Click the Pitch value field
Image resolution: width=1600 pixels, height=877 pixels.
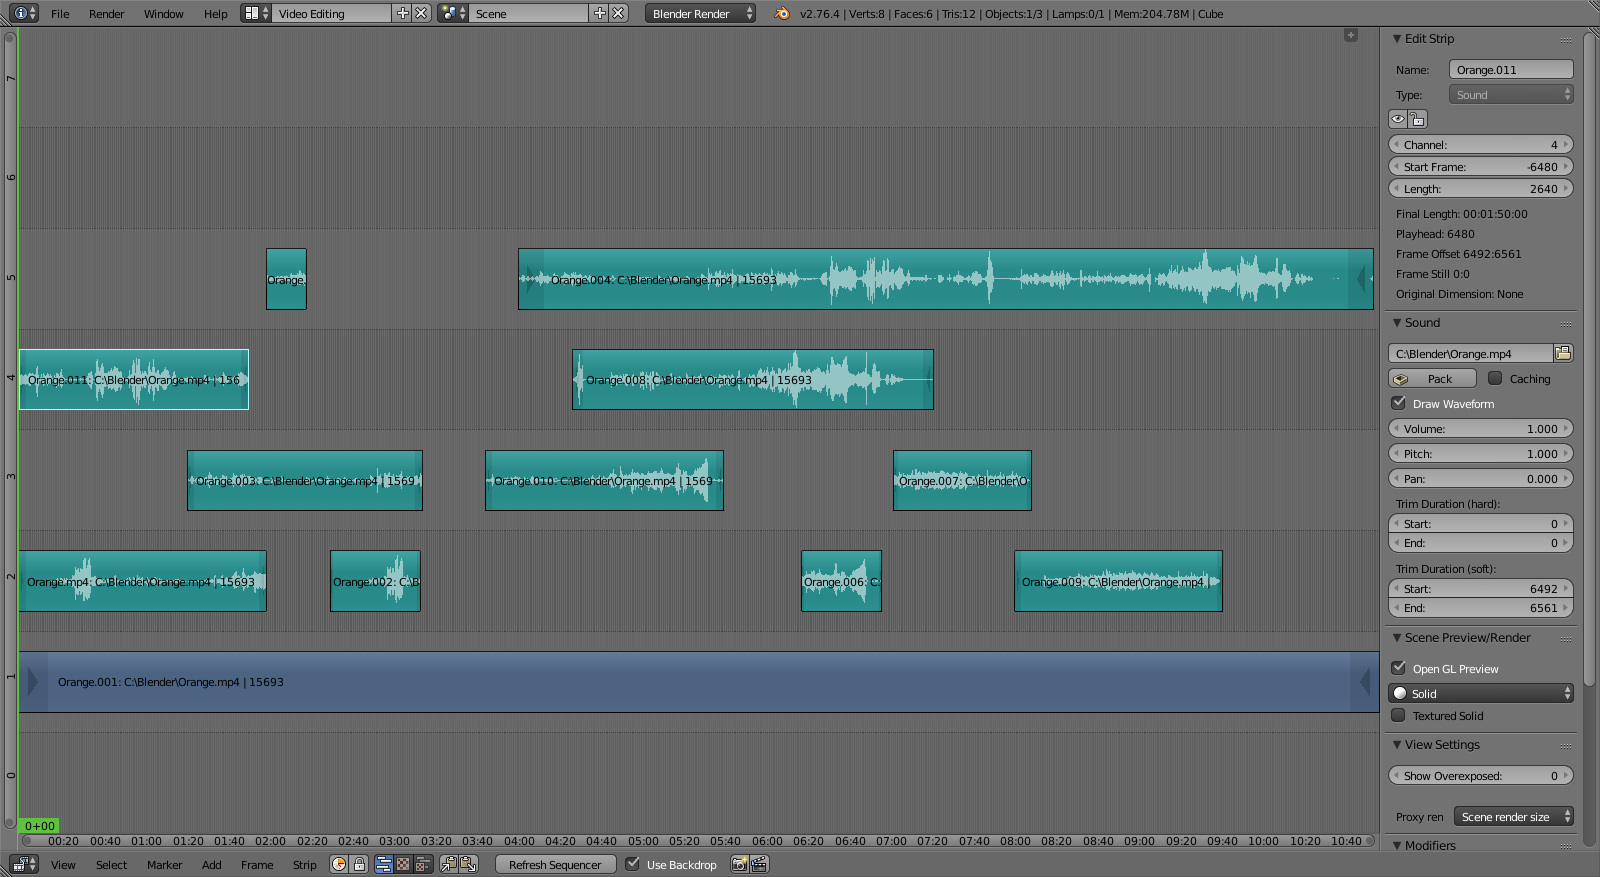[x=1481, y=454]
